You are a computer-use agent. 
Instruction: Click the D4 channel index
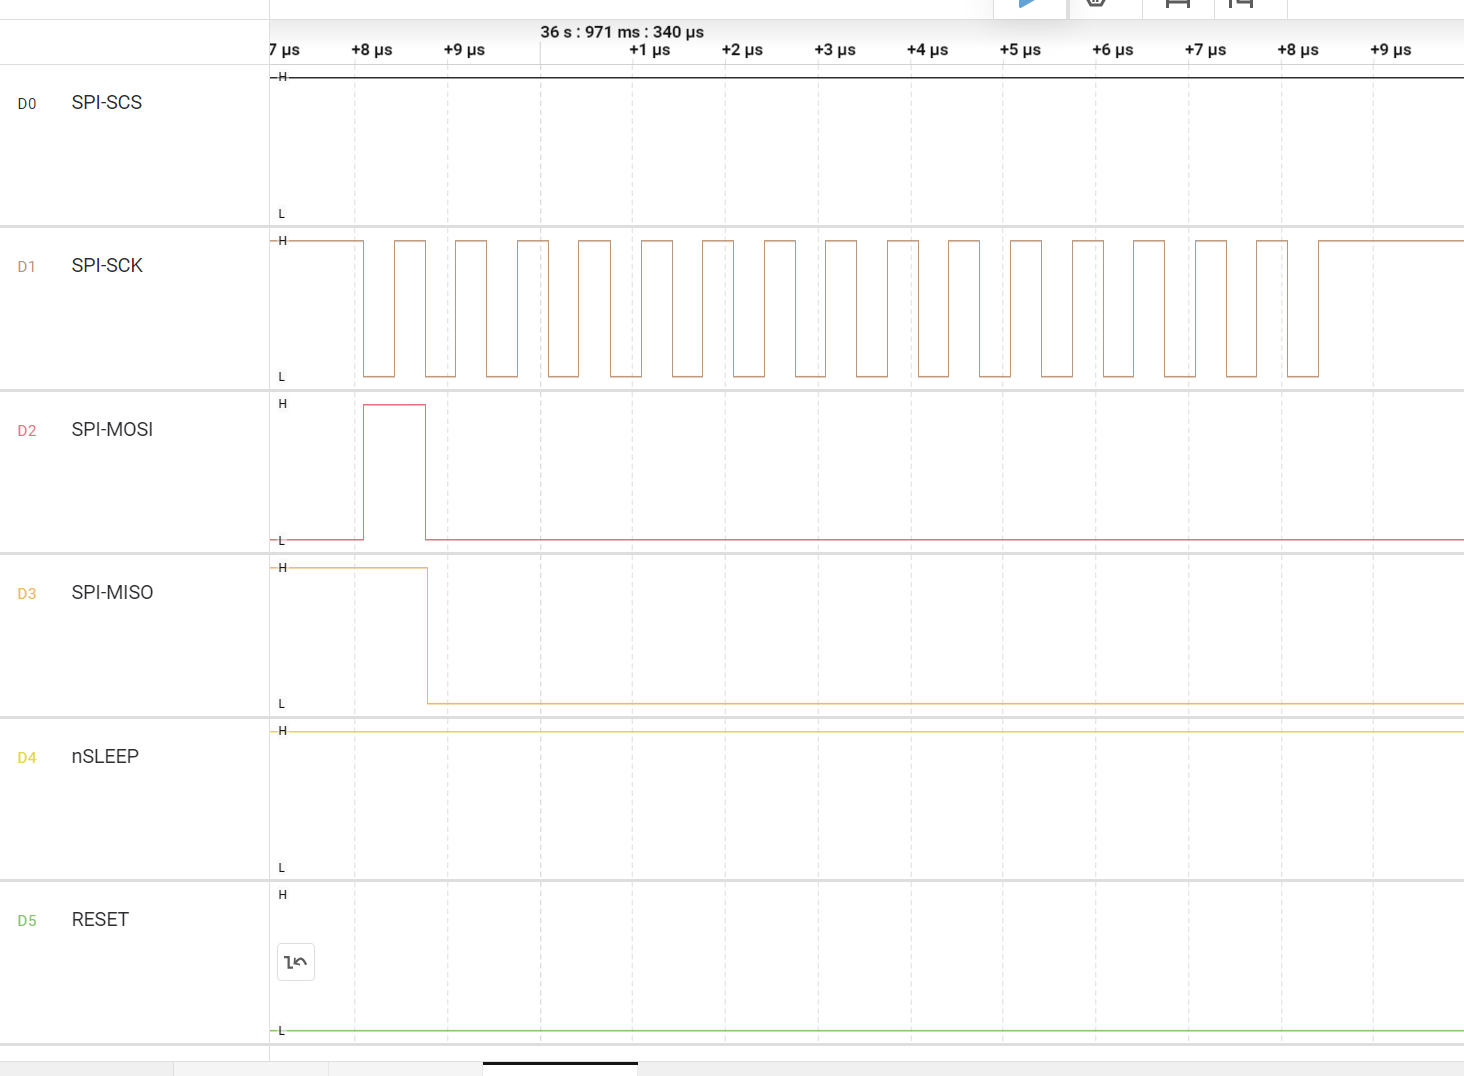coord(27,758)
